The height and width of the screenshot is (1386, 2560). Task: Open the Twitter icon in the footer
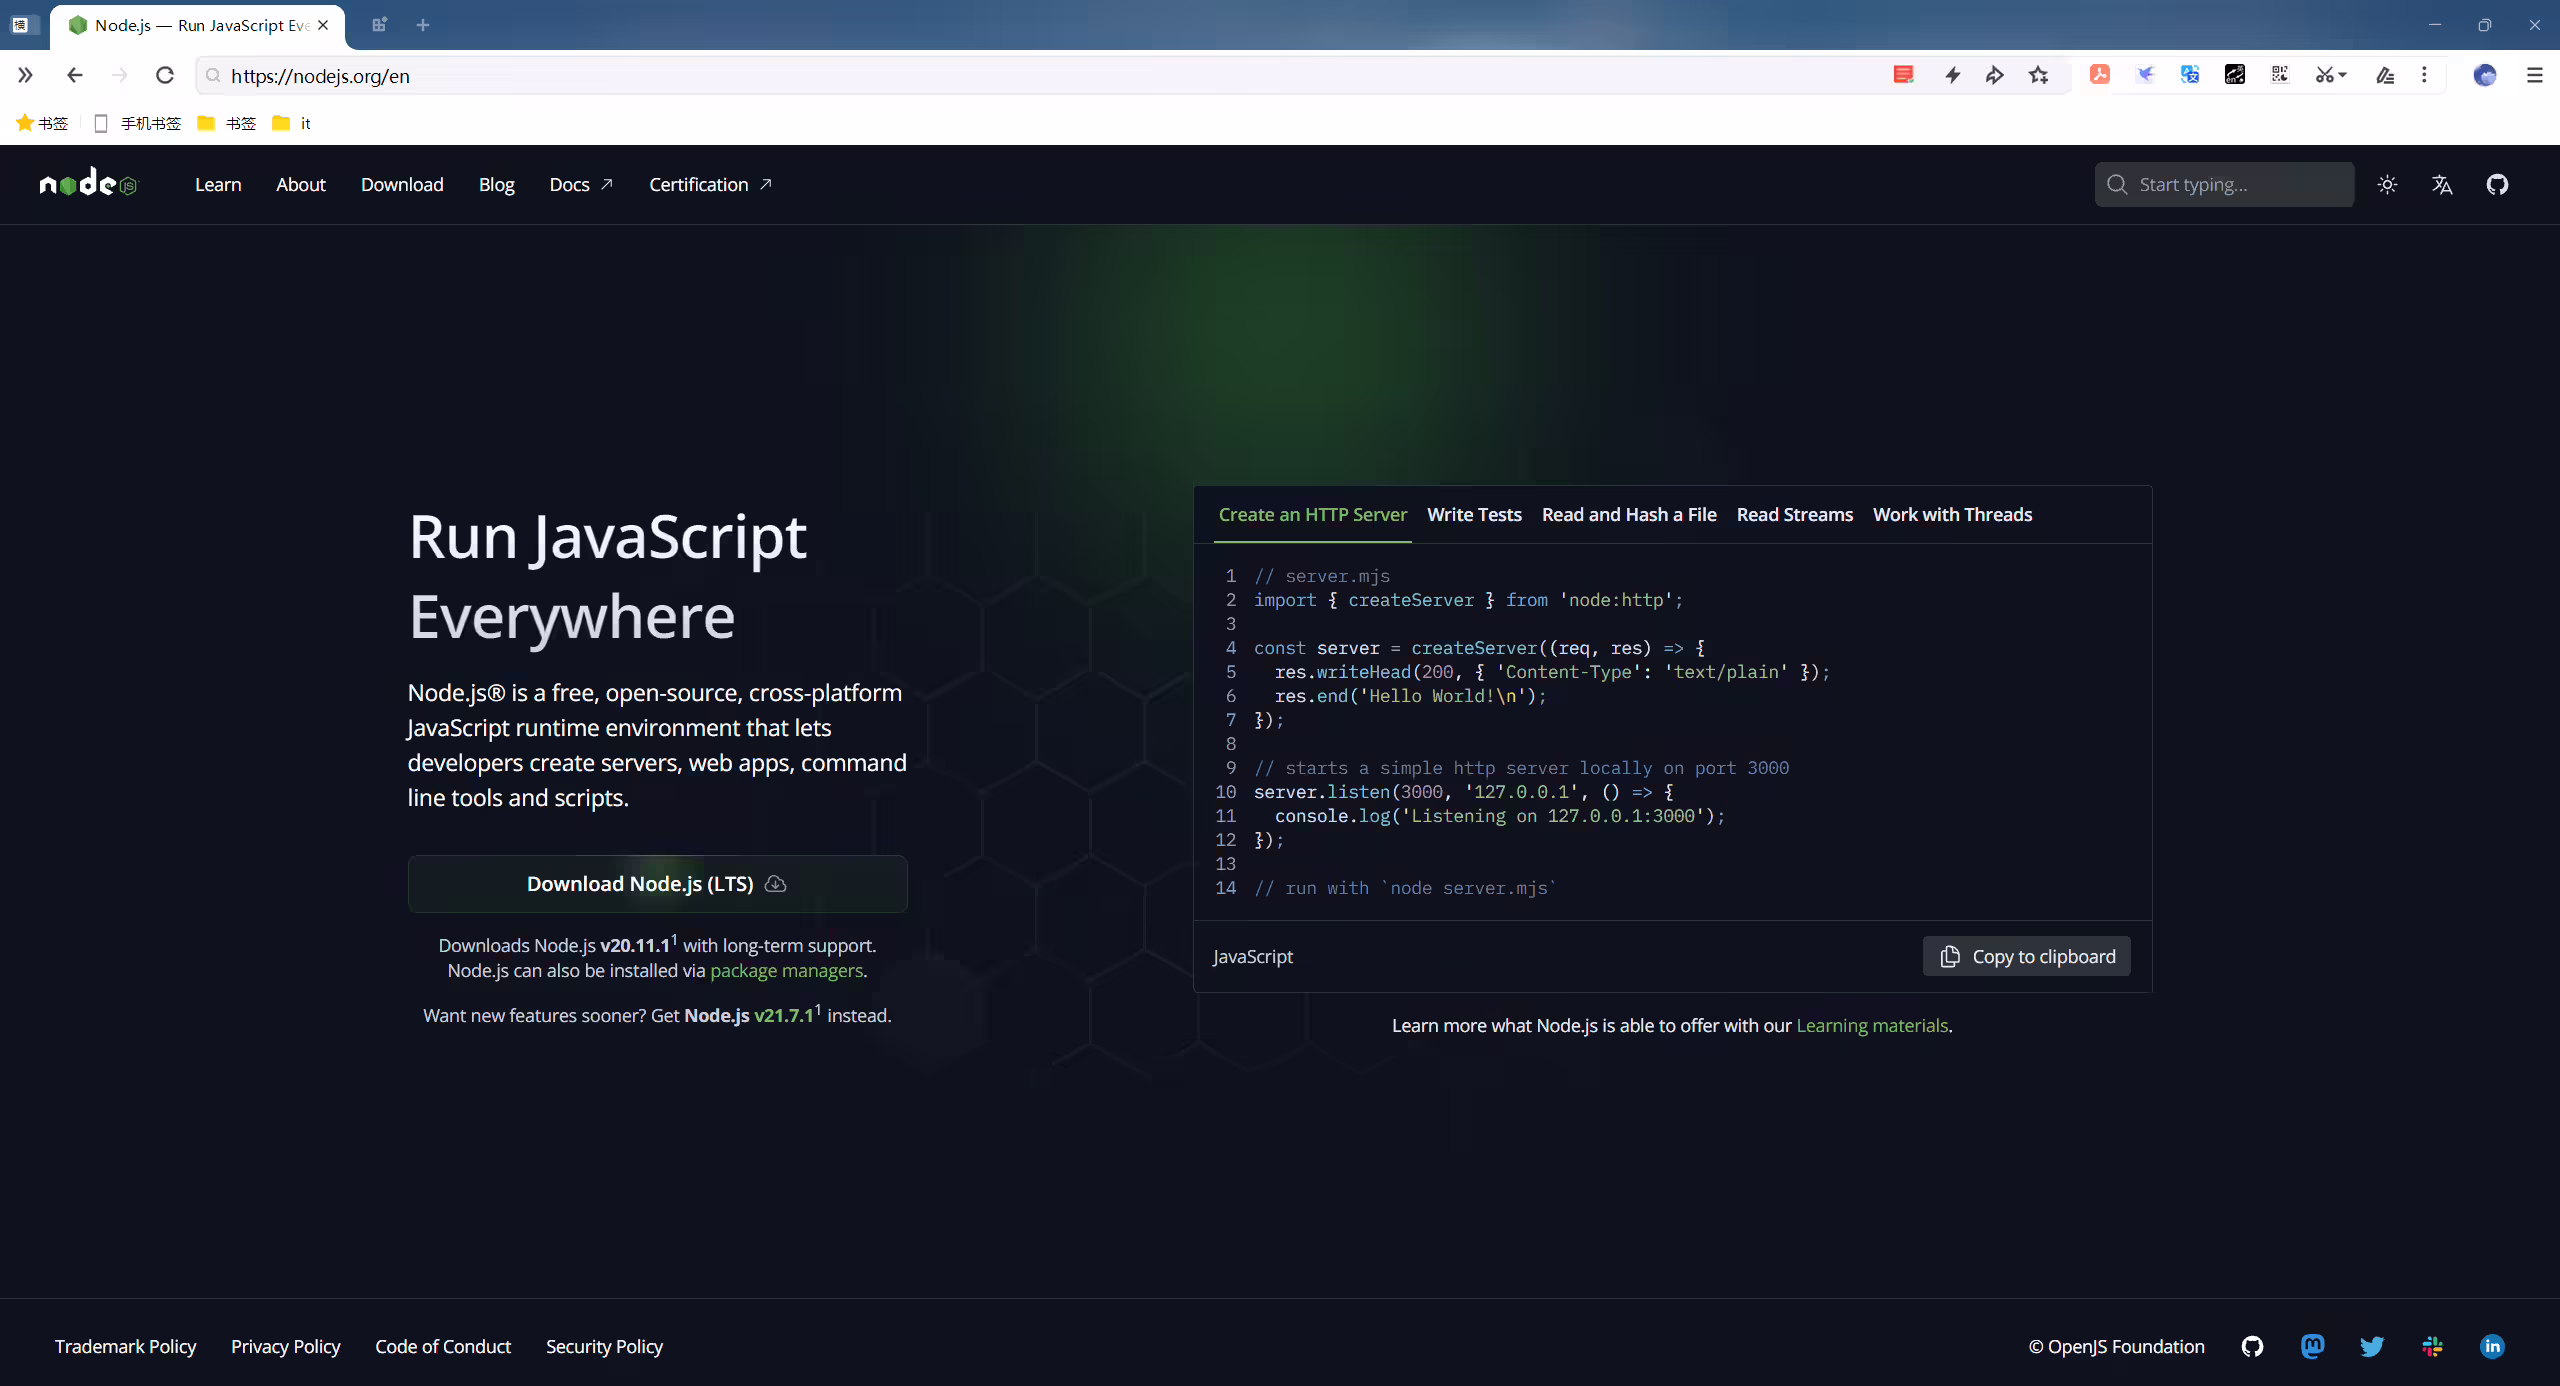pyautogui.click(x=2372, y=1346)
